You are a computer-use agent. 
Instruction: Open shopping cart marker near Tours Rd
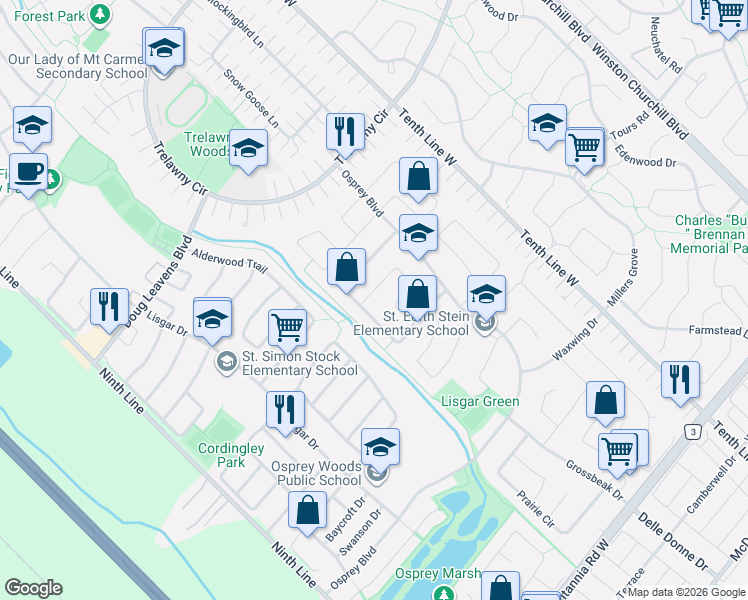(584, 148)
